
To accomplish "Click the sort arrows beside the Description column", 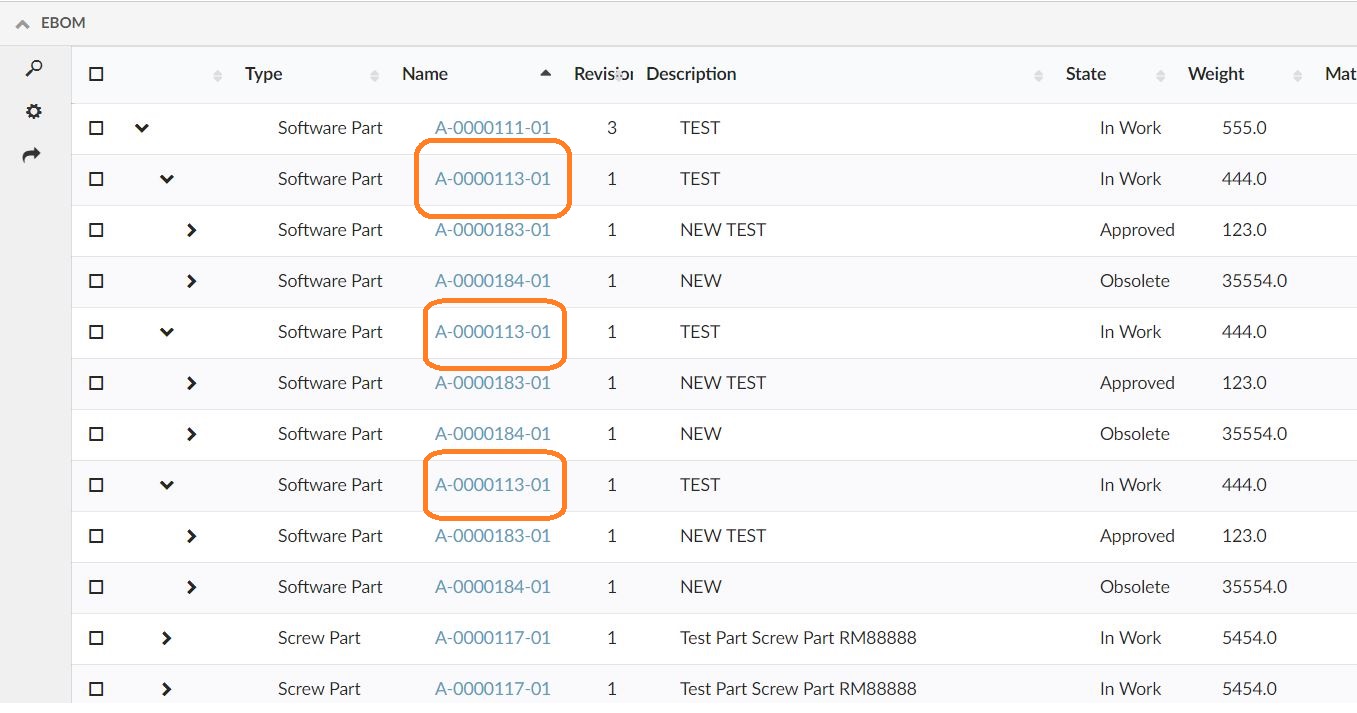I will (1039, 75).
